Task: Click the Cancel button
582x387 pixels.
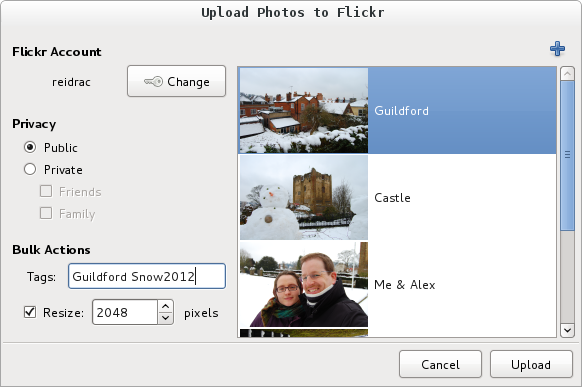Action: (x=440, y=364)
